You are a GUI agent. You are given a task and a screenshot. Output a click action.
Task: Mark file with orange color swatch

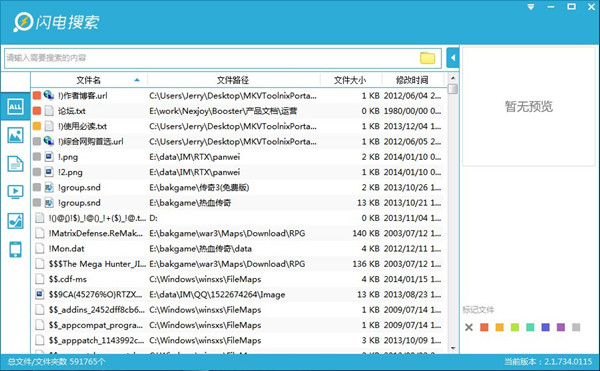(499, 327)
